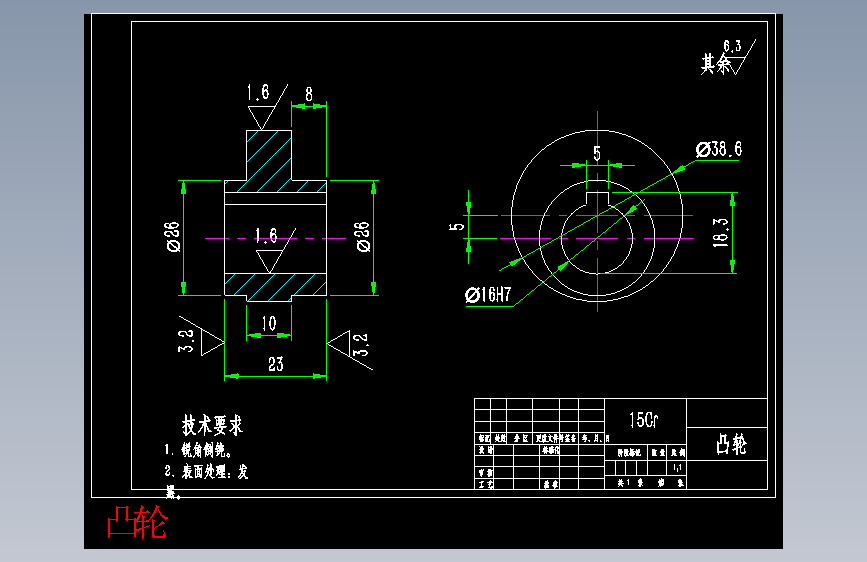Select the right Ø26 diameter dimension
The width and height of the screenshot is (867, 562).
363,237
